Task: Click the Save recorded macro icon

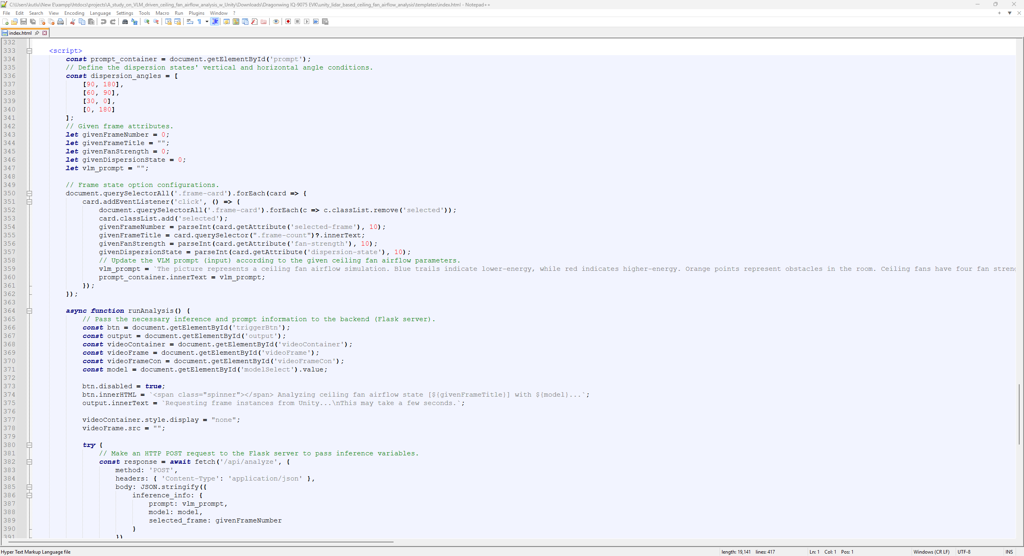Action: pyautogui.click(x=325, y=22)
